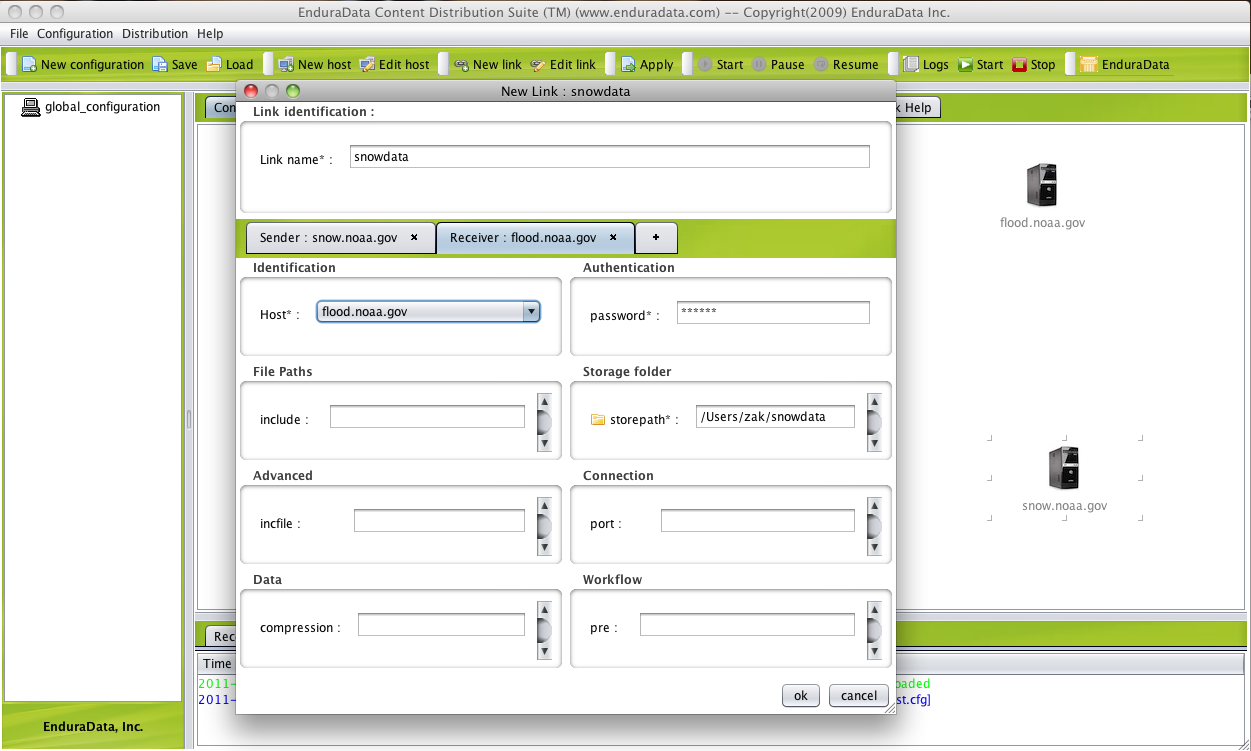The height and width of the screenshot is (751, 1251).
Task: Click the green Start button next to Logs
Action: [980, 64]
